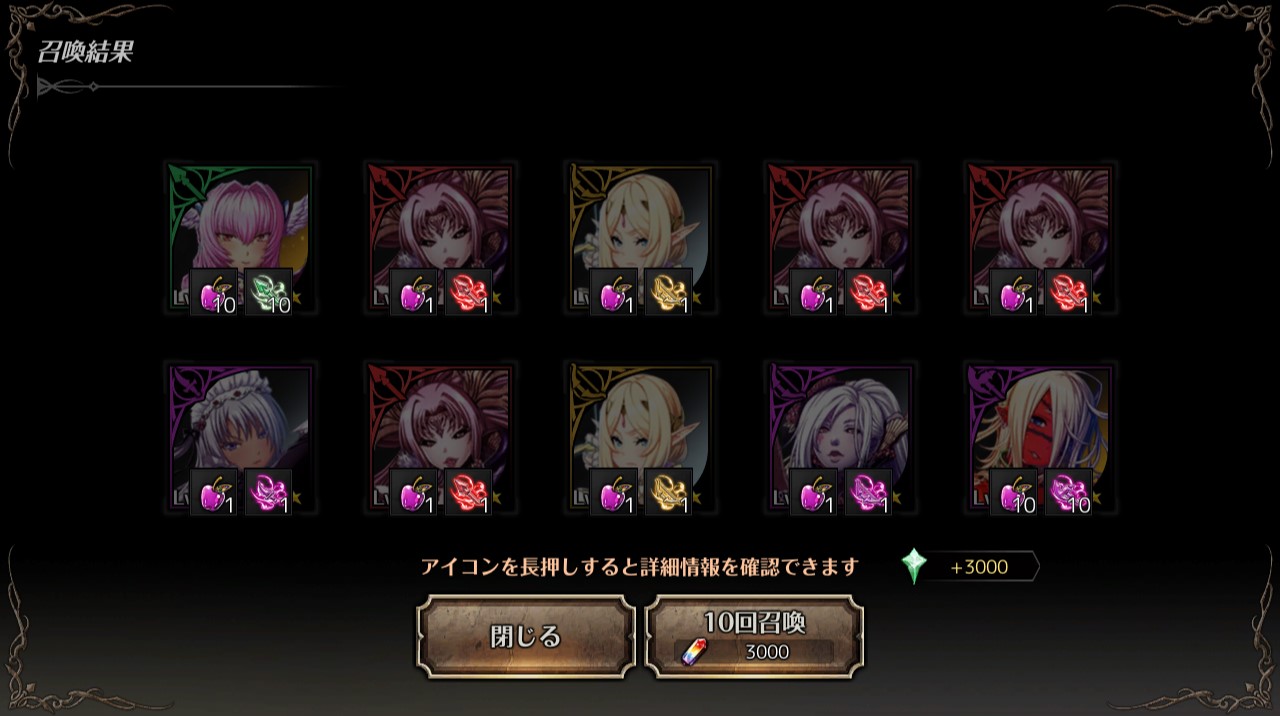The image size is (1280, 716).
Task: Select the red-framed card in bottom row
Action: [x=440, y=439]
